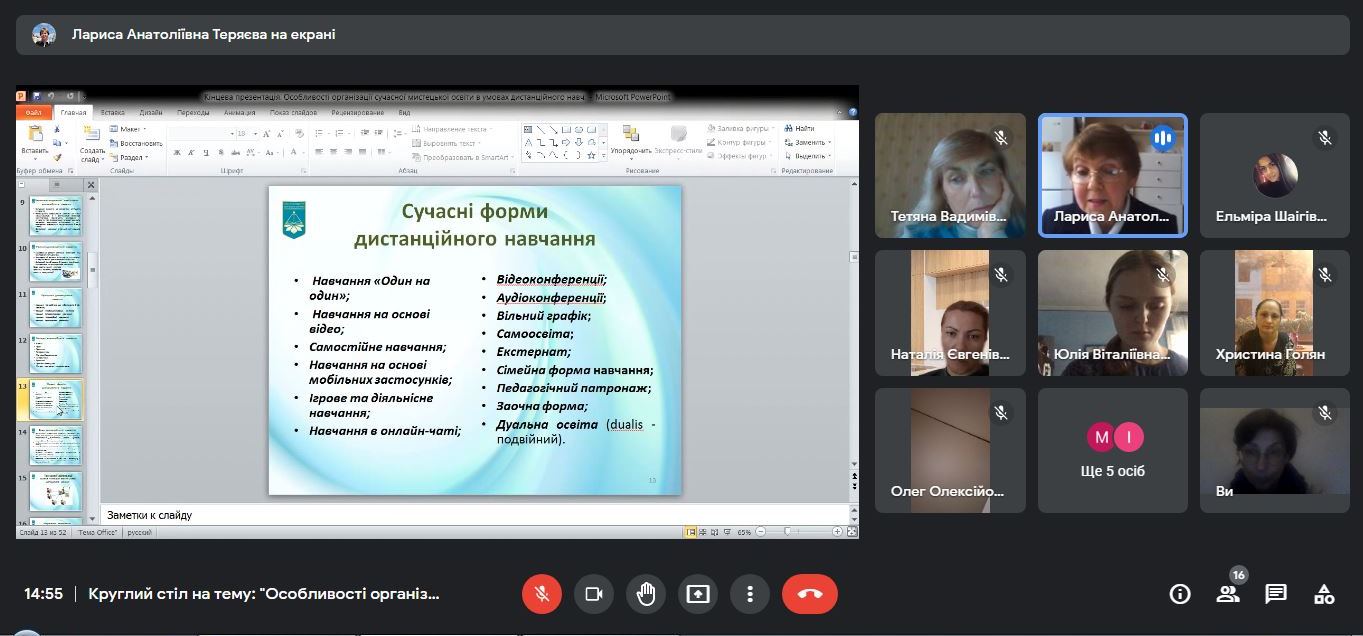
Task: Select the slide 14 thumbnail
Action: [55, 446]
